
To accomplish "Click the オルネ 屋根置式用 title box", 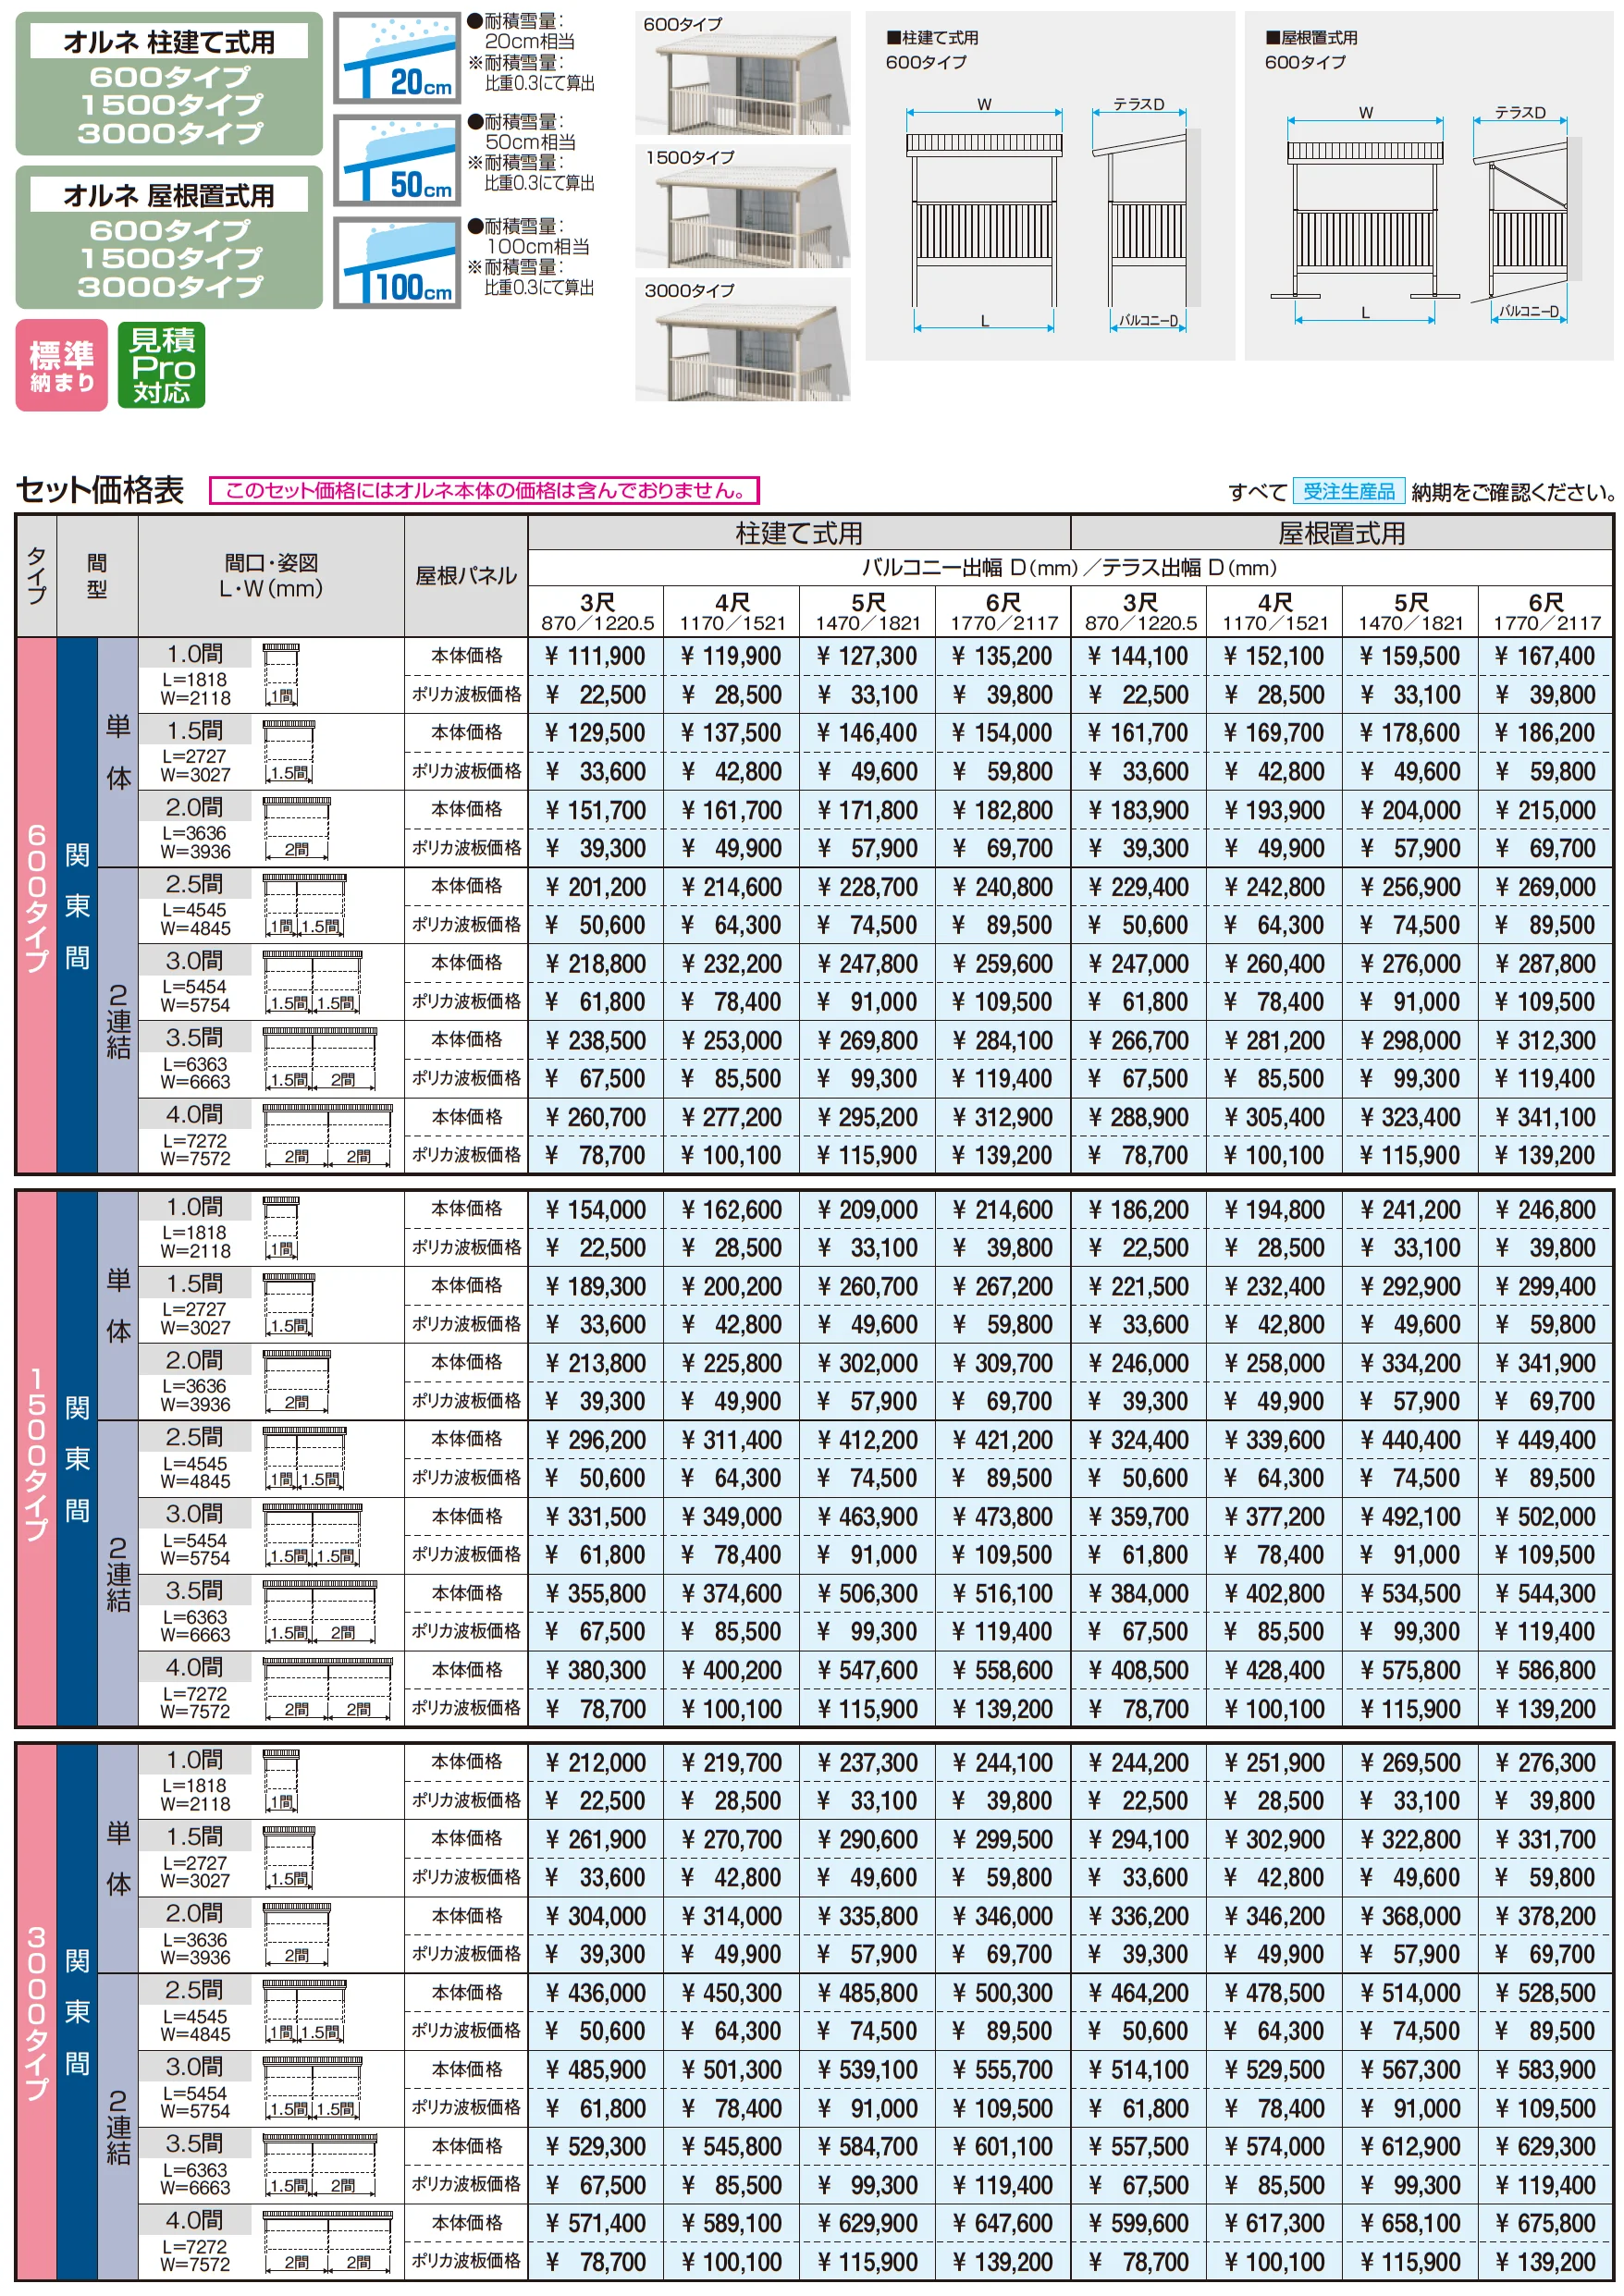I will [x=169, y=195].
